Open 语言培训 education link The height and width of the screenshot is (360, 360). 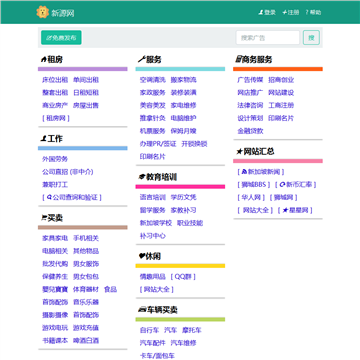tap(153, 197)
